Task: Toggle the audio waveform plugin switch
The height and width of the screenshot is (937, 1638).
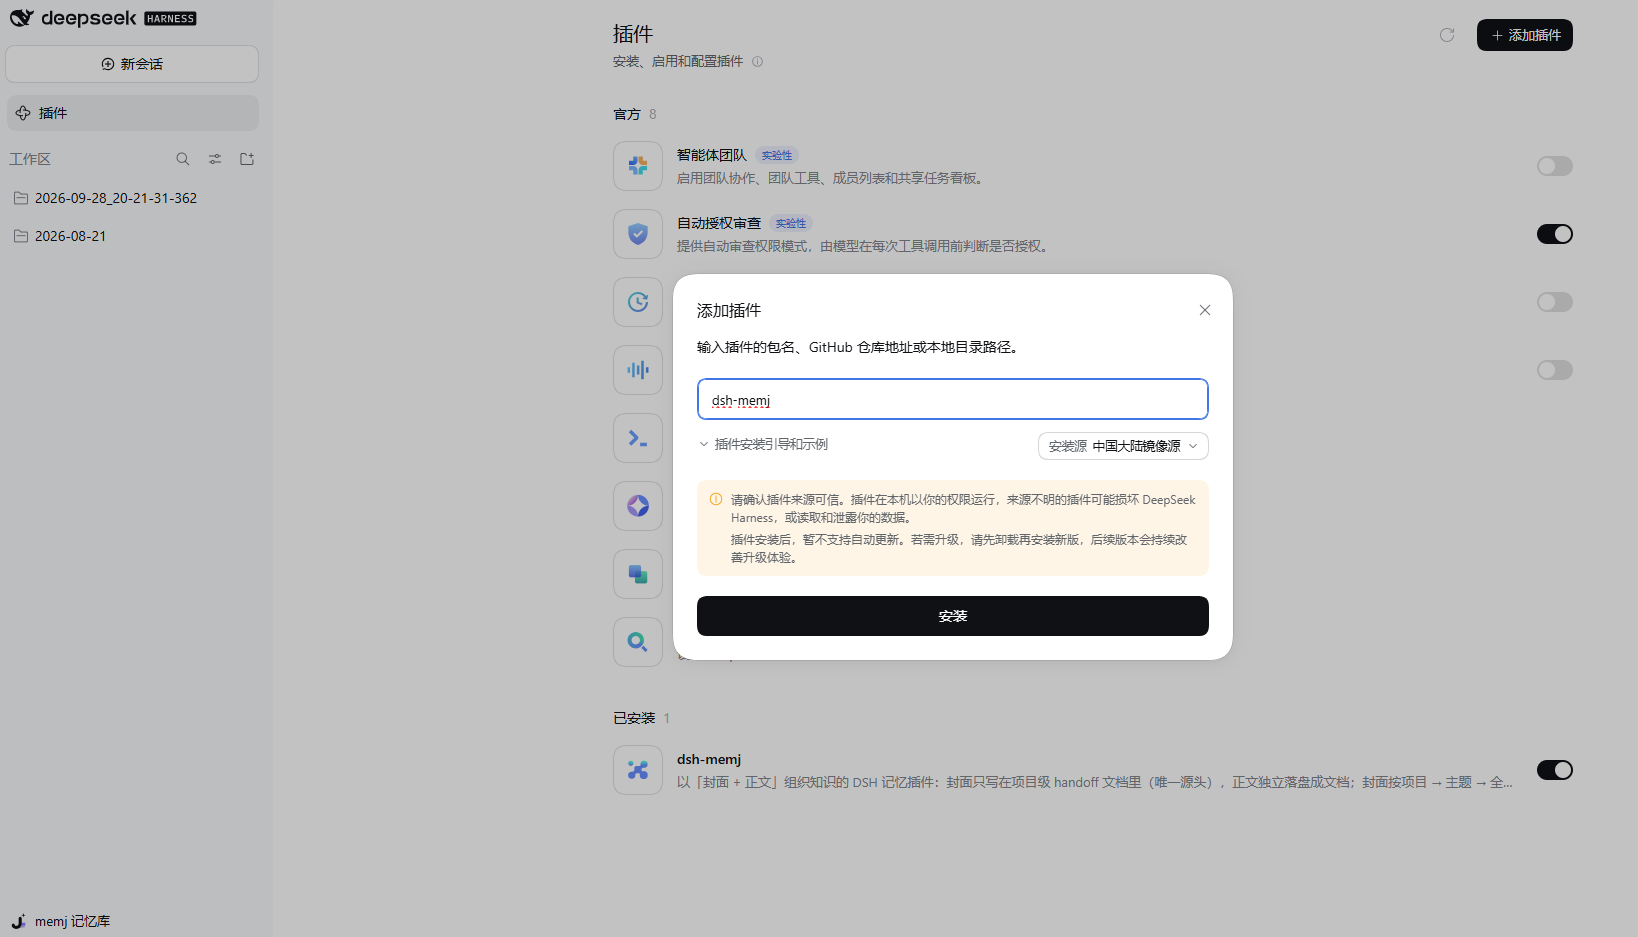Action: (1555, 370)
